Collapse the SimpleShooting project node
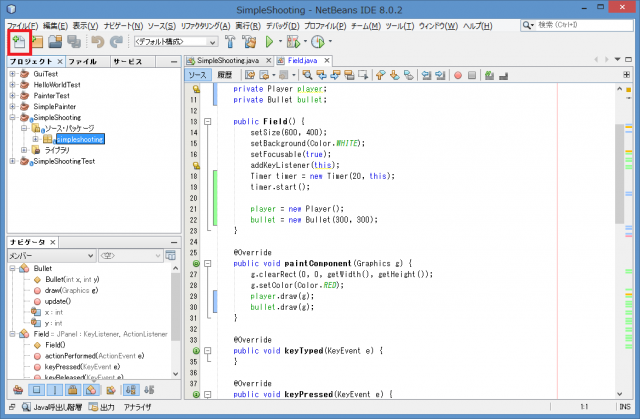 point(12,117)
